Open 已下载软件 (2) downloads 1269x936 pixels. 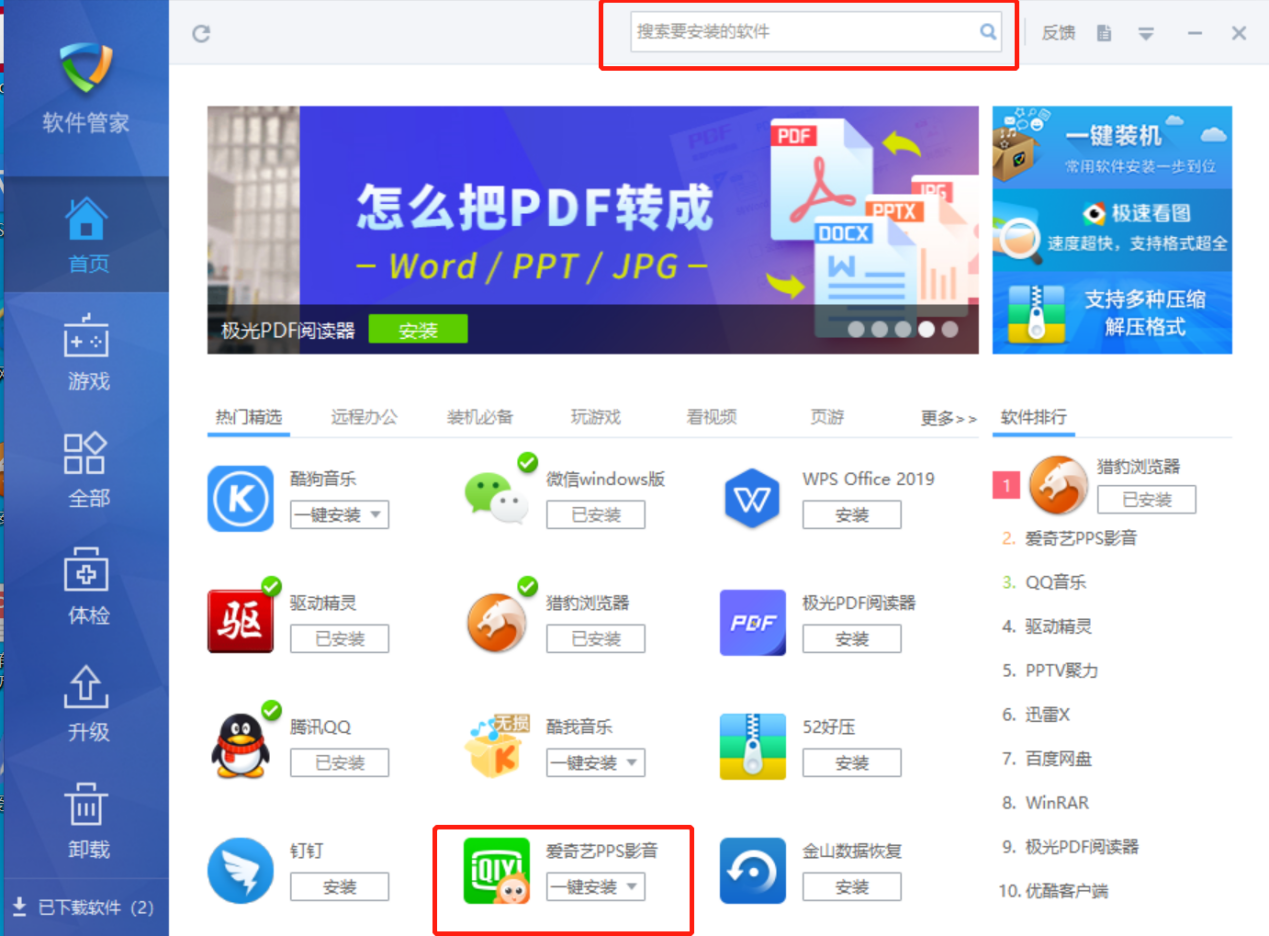click(84, 908)
